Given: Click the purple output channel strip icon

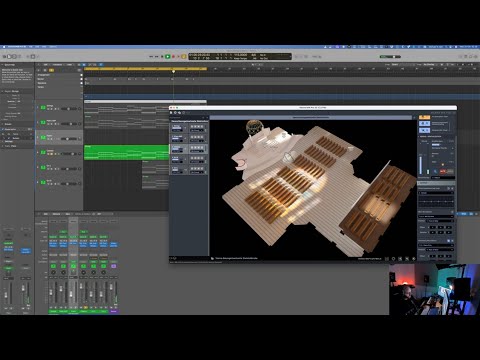Looking at the screenshot, I should pos(113,266).
